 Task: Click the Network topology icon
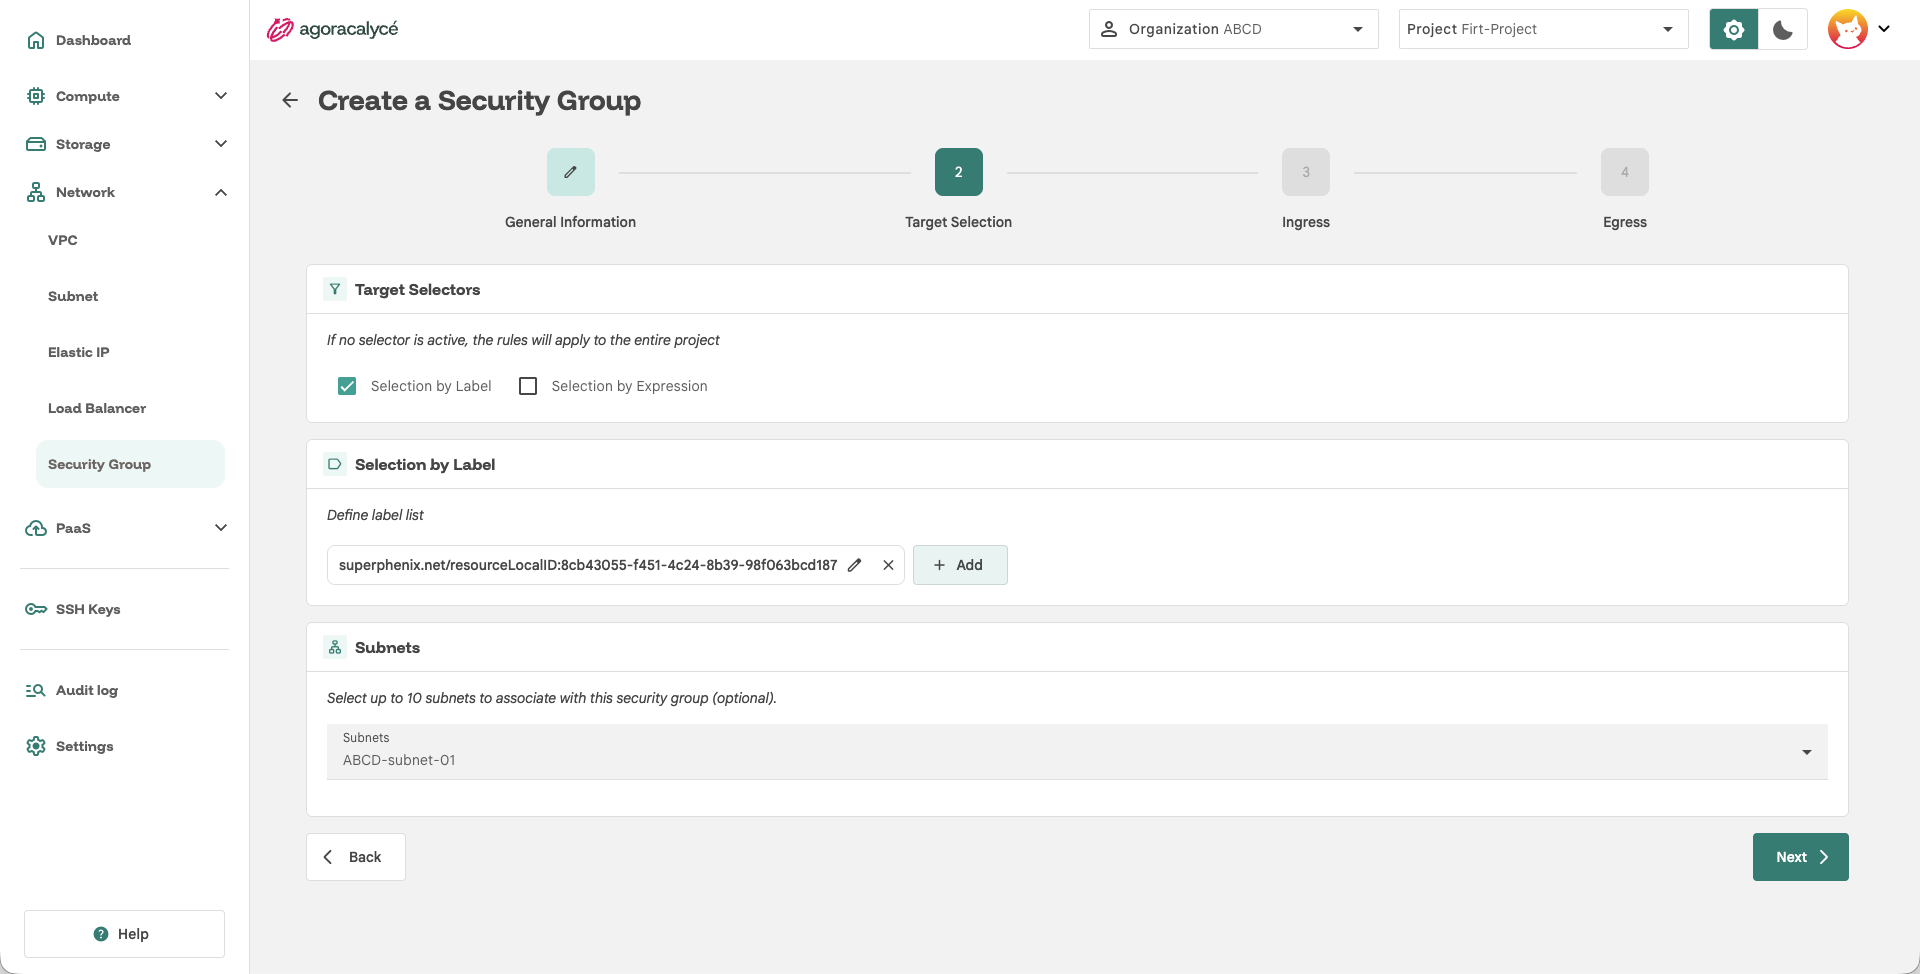(36, 192)
